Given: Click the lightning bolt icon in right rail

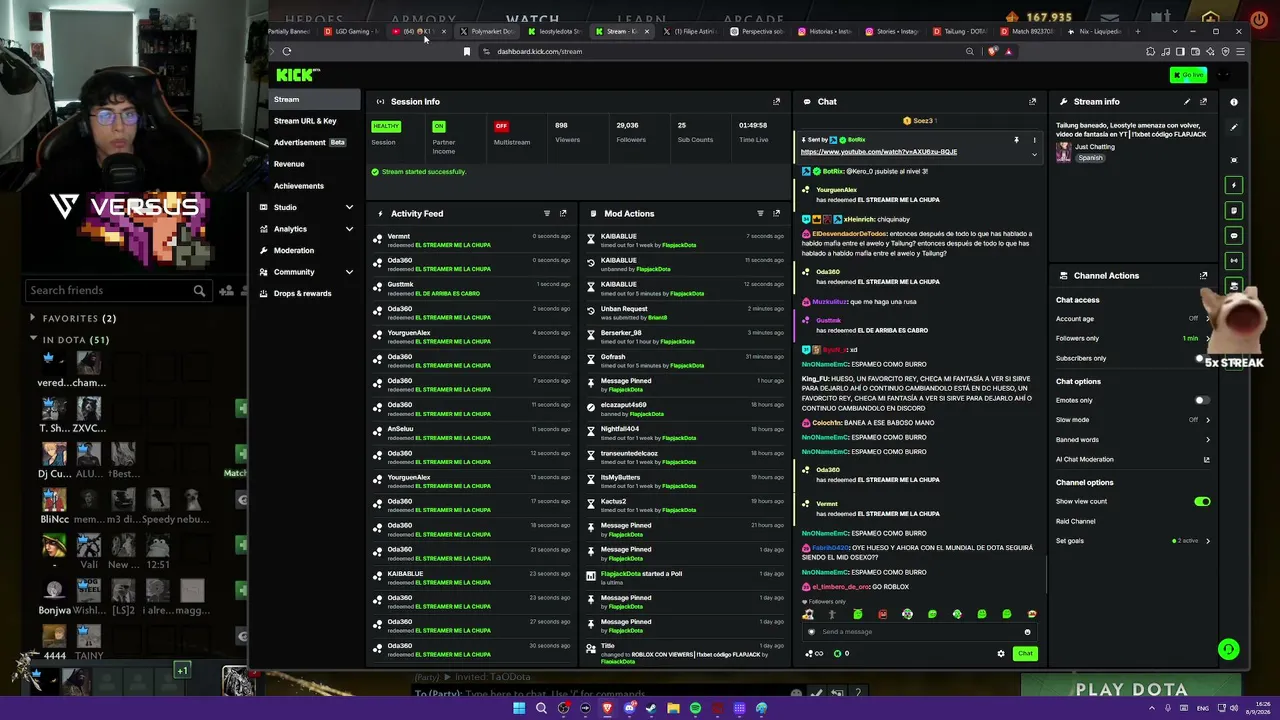Looking at the screenshot, I should coord(1234,185).
